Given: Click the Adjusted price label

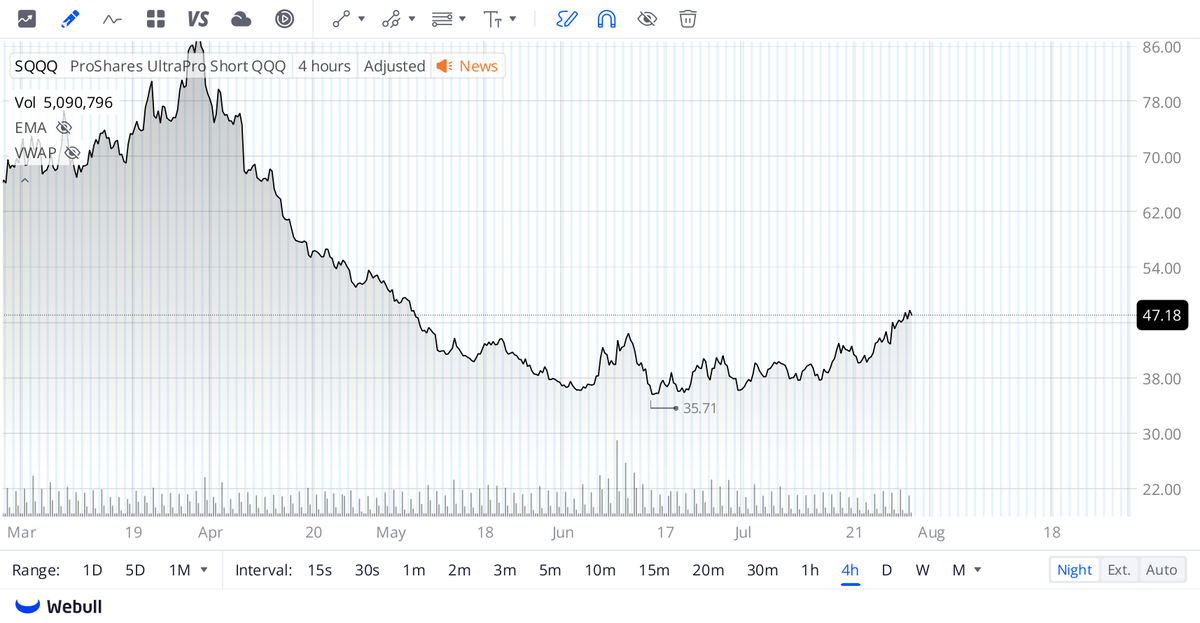Looking at the screenshot, I should click(x=394, y=66).
